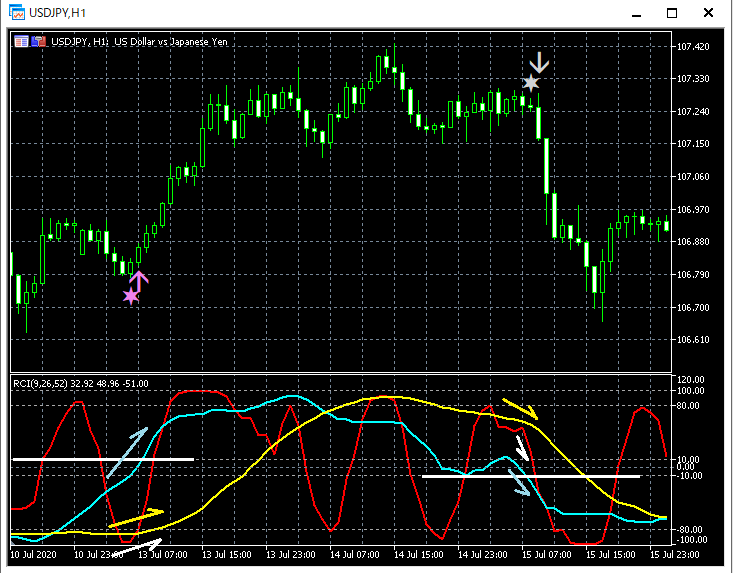Click the '13 Jul 15:00' time axis label
Image resolution: width=734 pixels, height=573 pixels.
point(227,555)
